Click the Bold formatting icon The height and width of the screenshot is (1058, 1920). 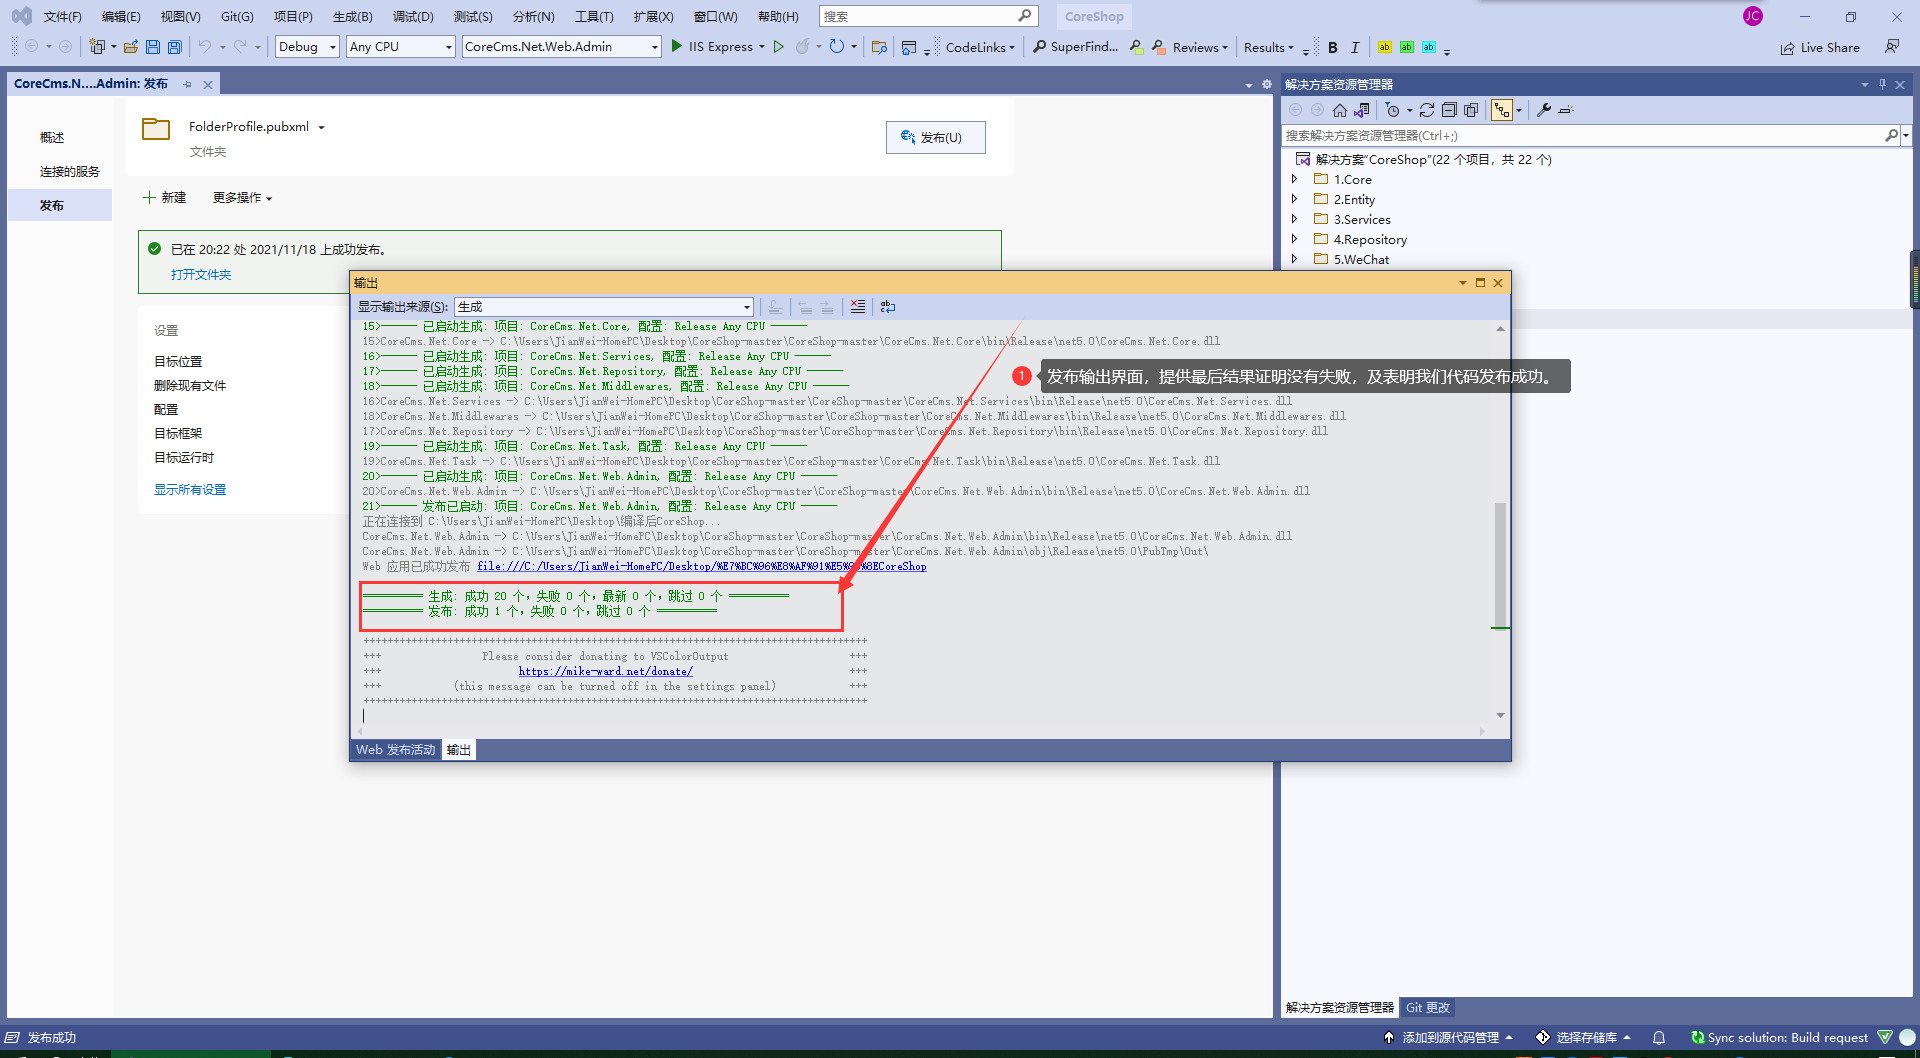[1332, 47]
